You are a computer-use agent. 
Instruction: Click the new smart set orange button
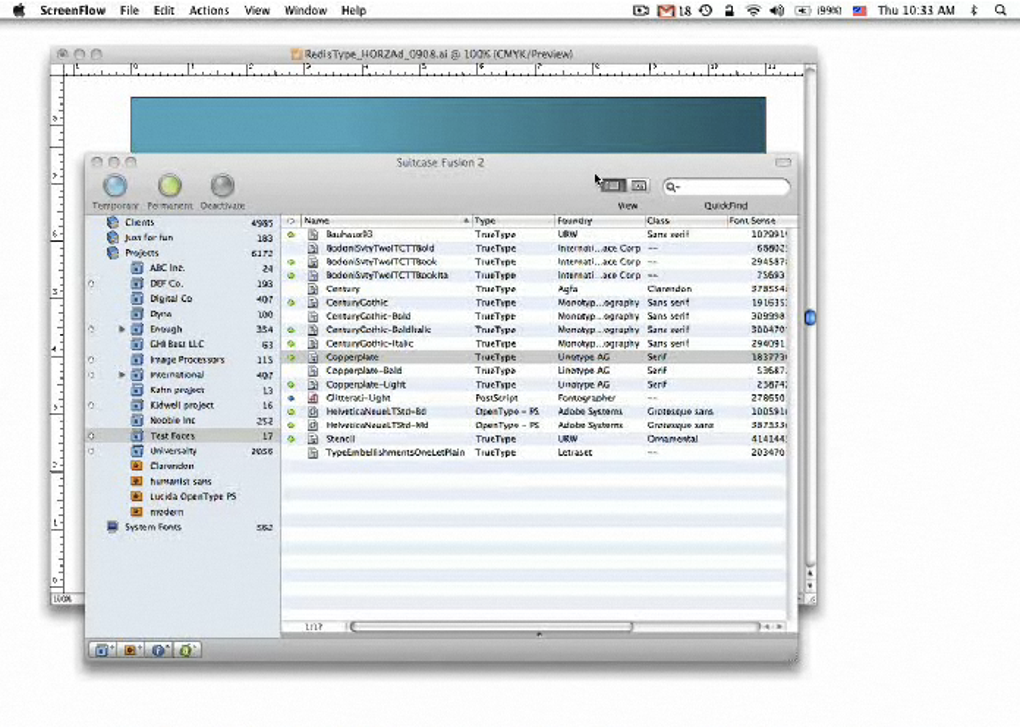pyautogui.click(x=131, y=650)
